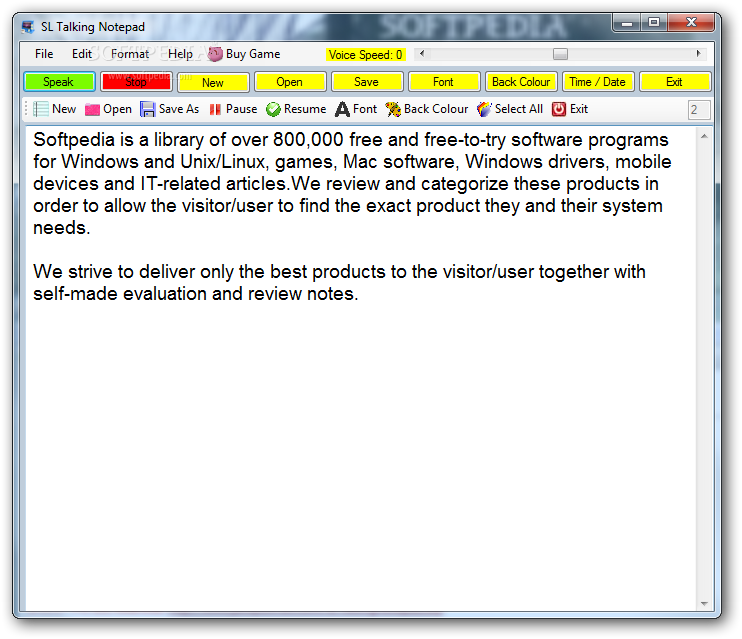The height and width of the screenshot is (639, 742).
Task: Click the word 'Unix/Linux,' in the text
Action: 225,162
